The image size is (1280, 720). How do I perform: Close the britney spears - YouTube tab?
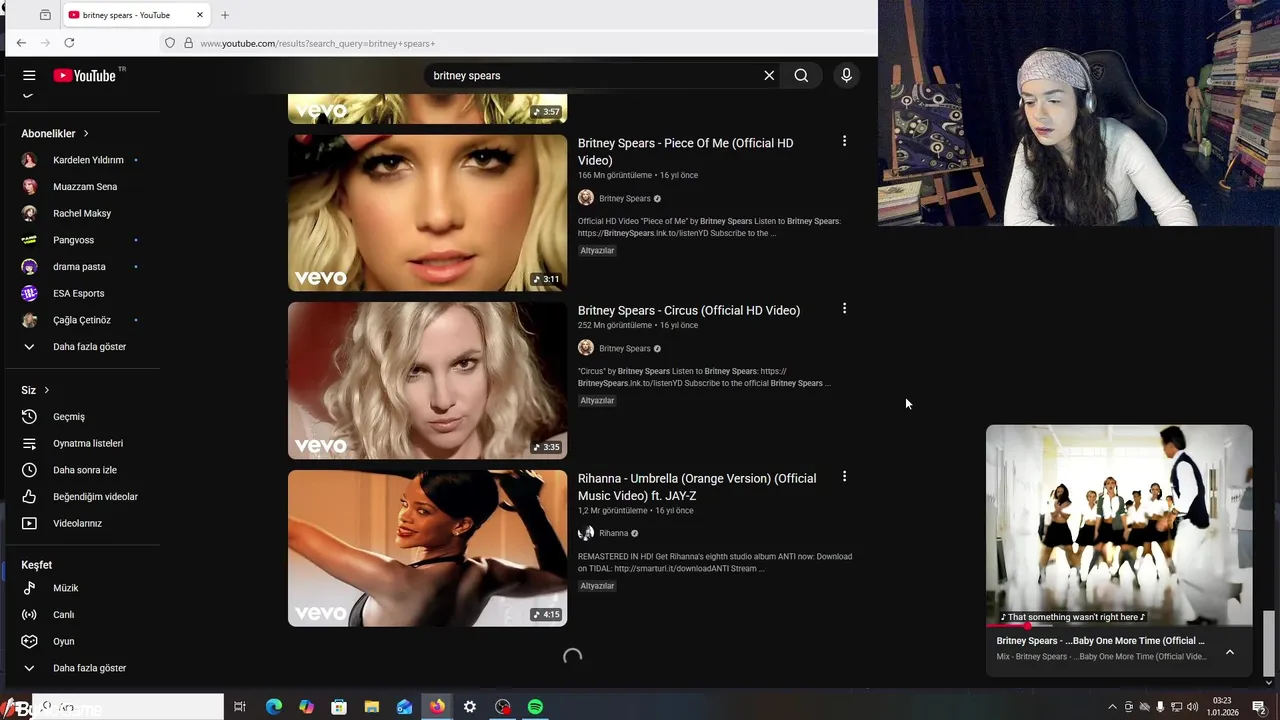click(200, 15)
